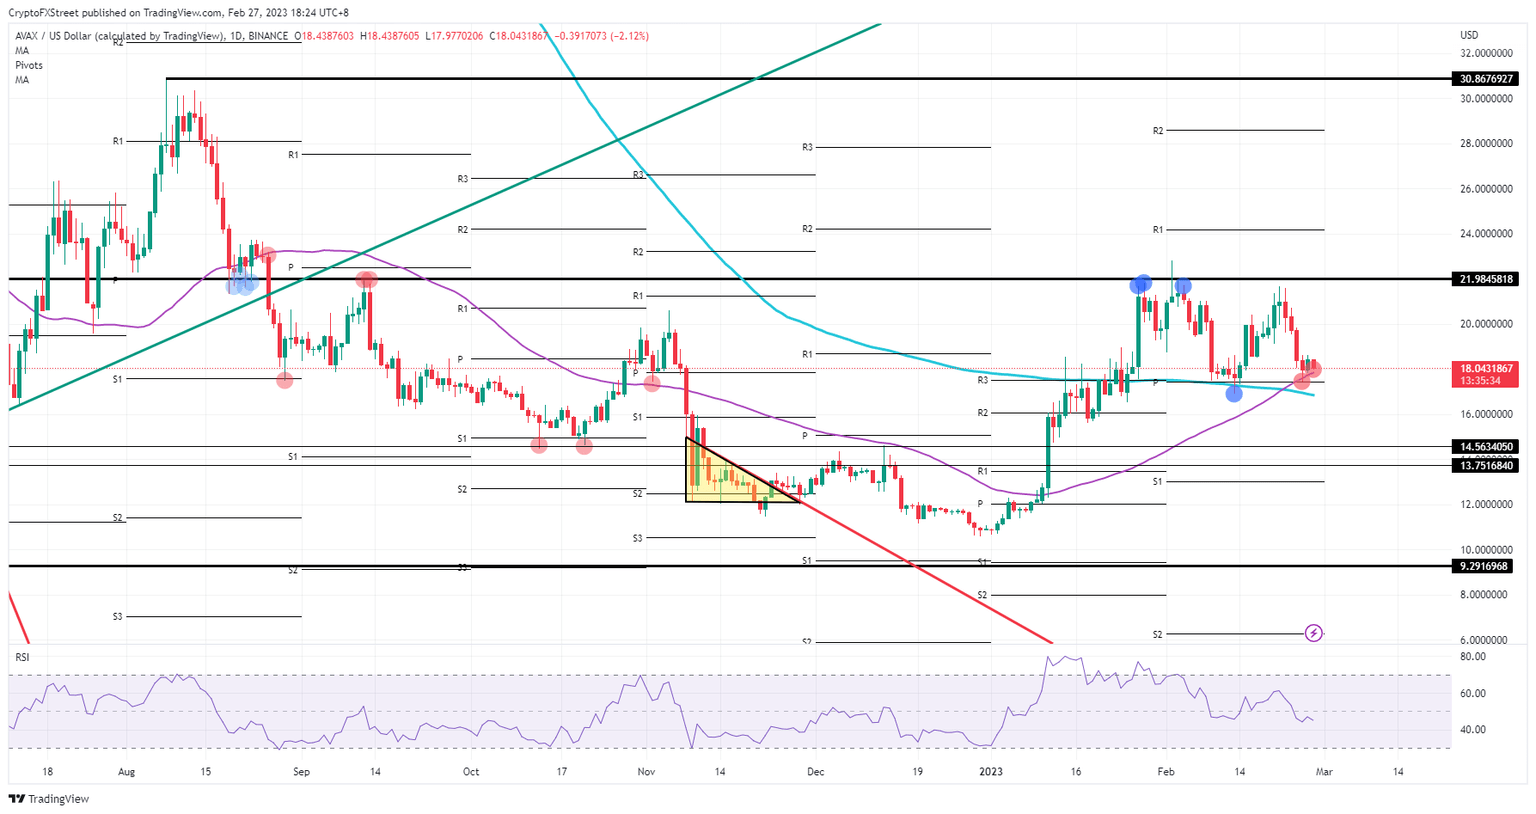This screenshot has height=814, width=1536.
Task: Select the blue circle marker near the February highs
Action: [1143, 285]
